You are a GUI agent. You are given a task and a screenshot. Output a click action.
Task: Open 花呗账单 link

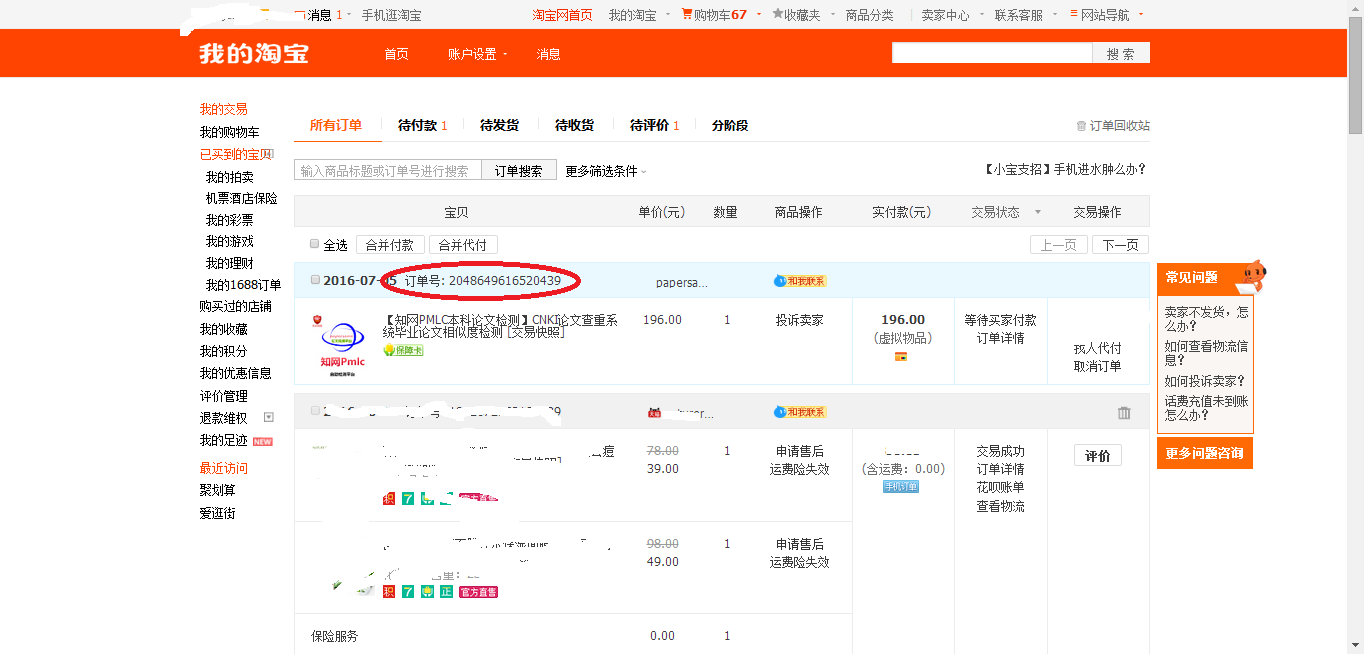pyautogui.click(x=1000, y=487)
